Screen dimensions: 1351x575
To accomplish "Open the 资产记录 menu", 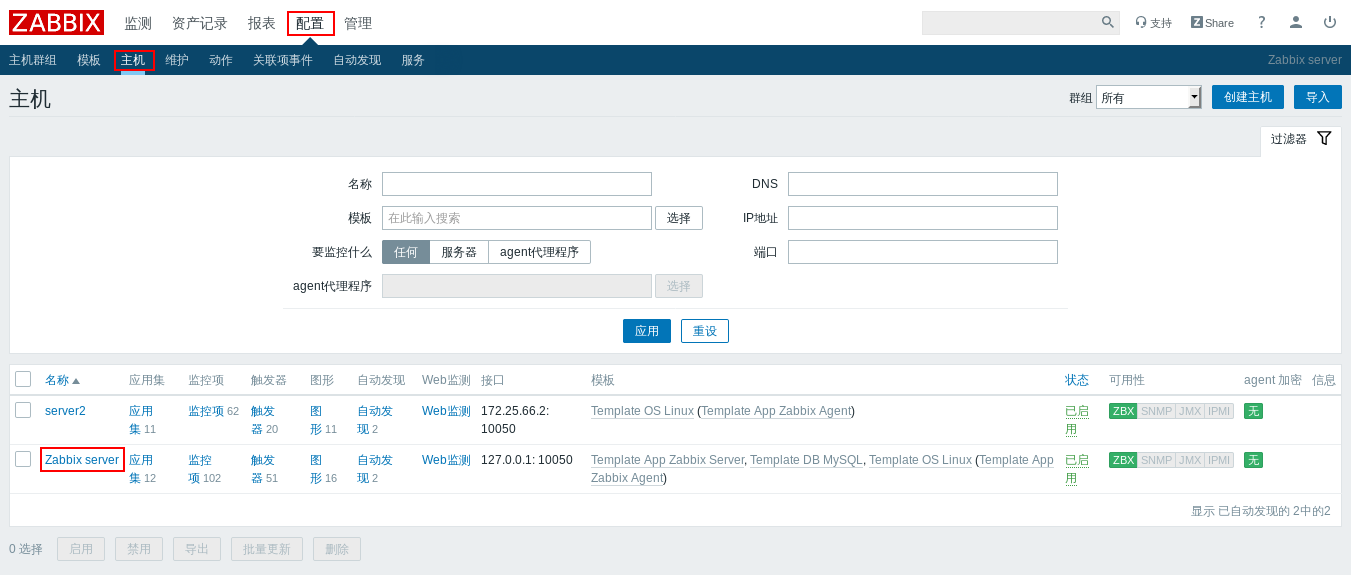I will point(200,23).
